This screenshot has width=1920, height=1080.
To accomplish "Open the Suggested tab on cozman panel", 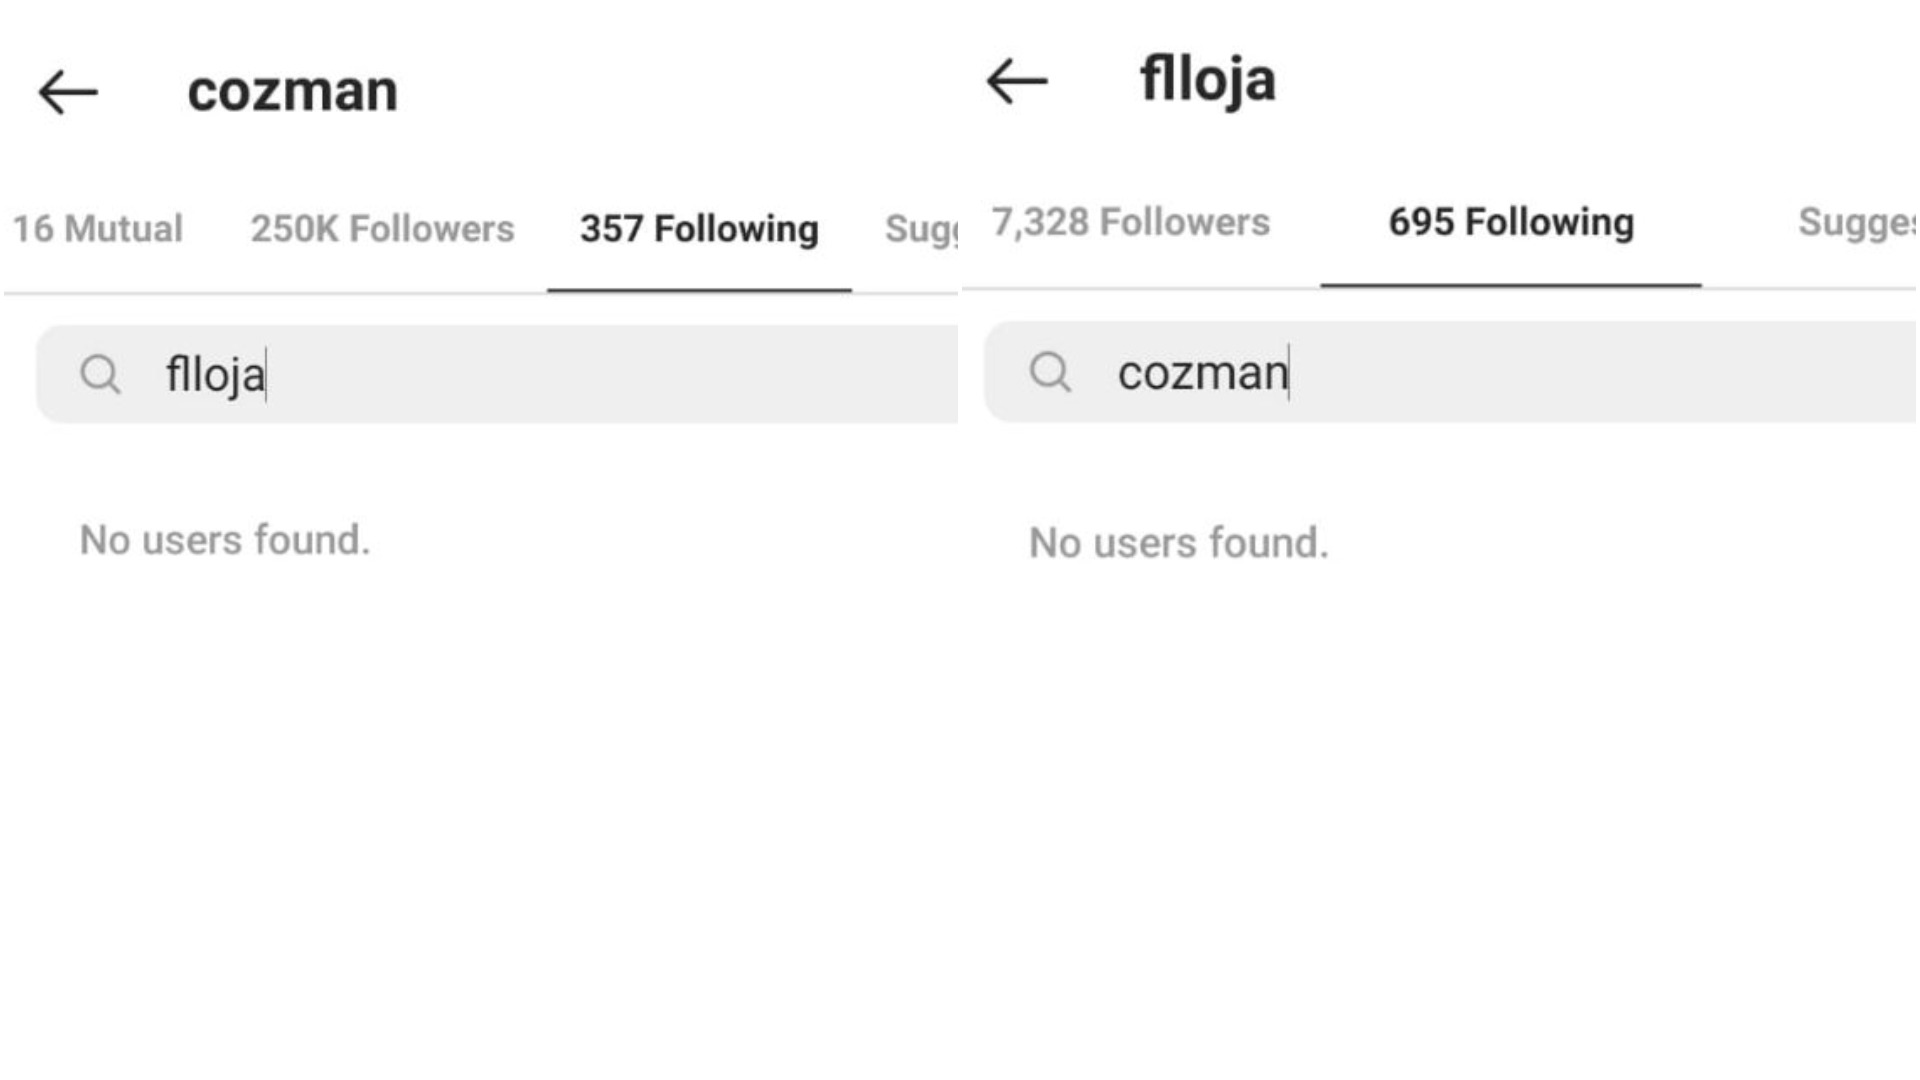I will (x=920, y=229).
